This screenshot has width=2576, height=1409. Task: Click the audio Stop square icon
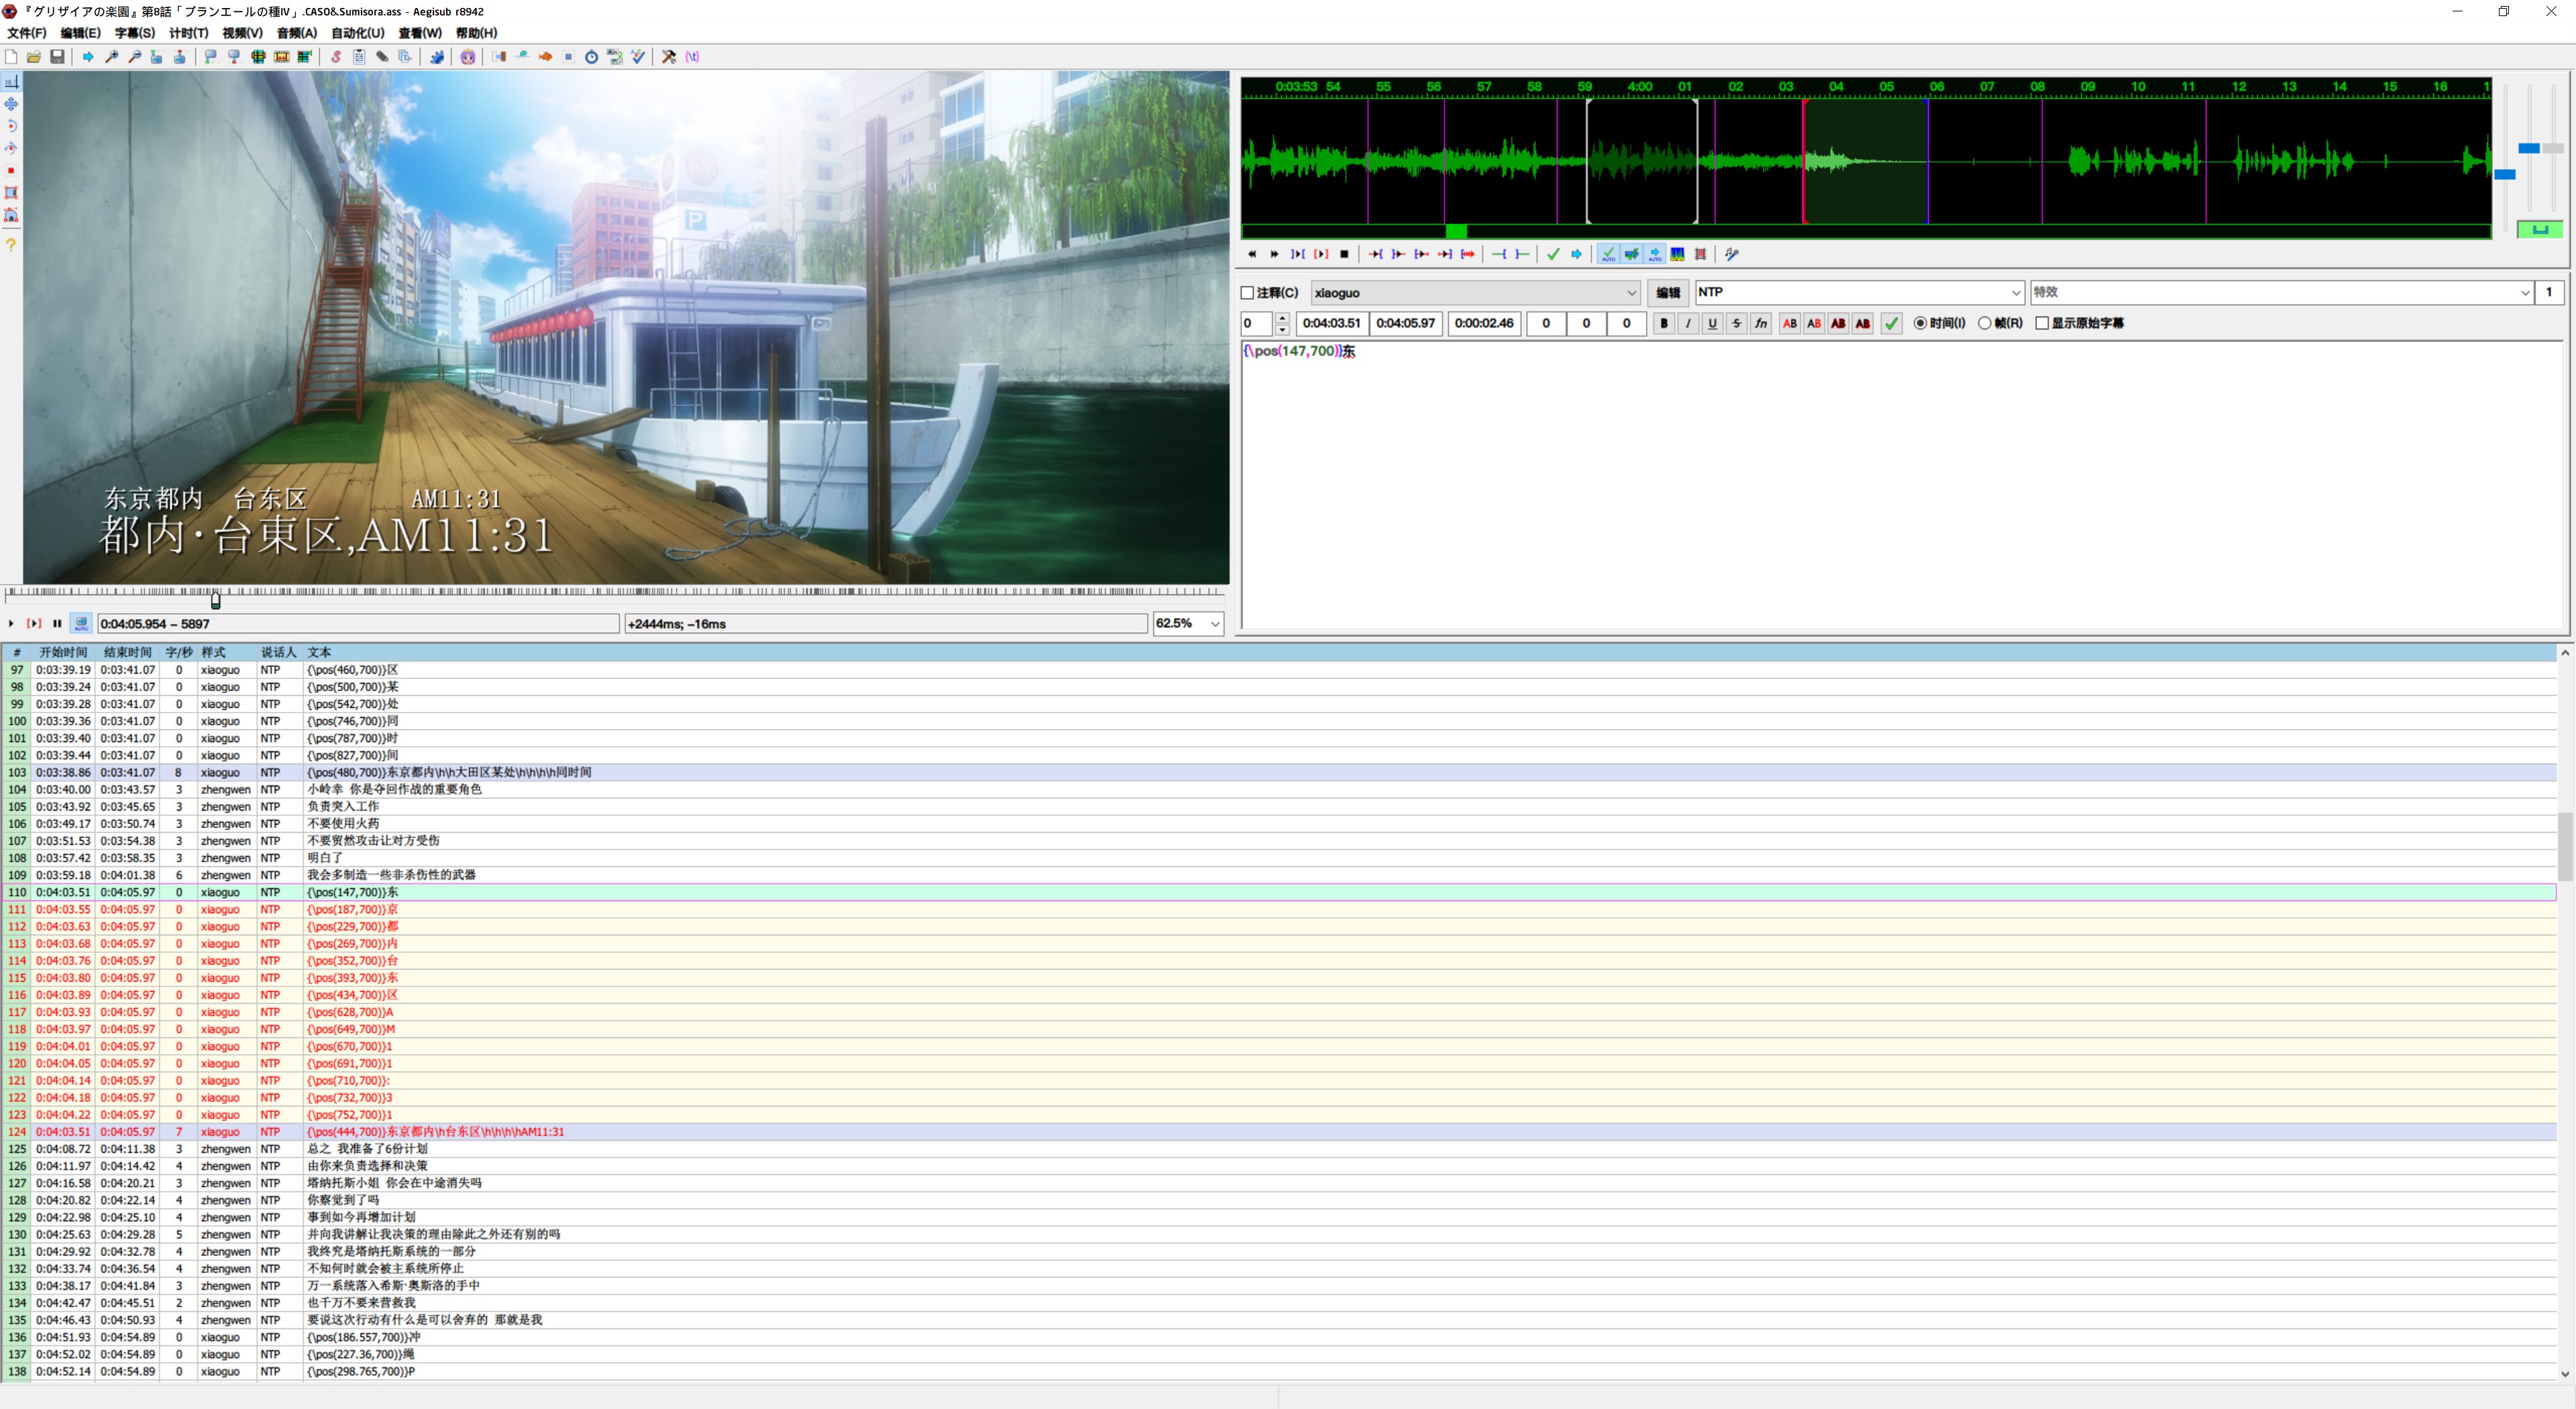[1344, 254]
